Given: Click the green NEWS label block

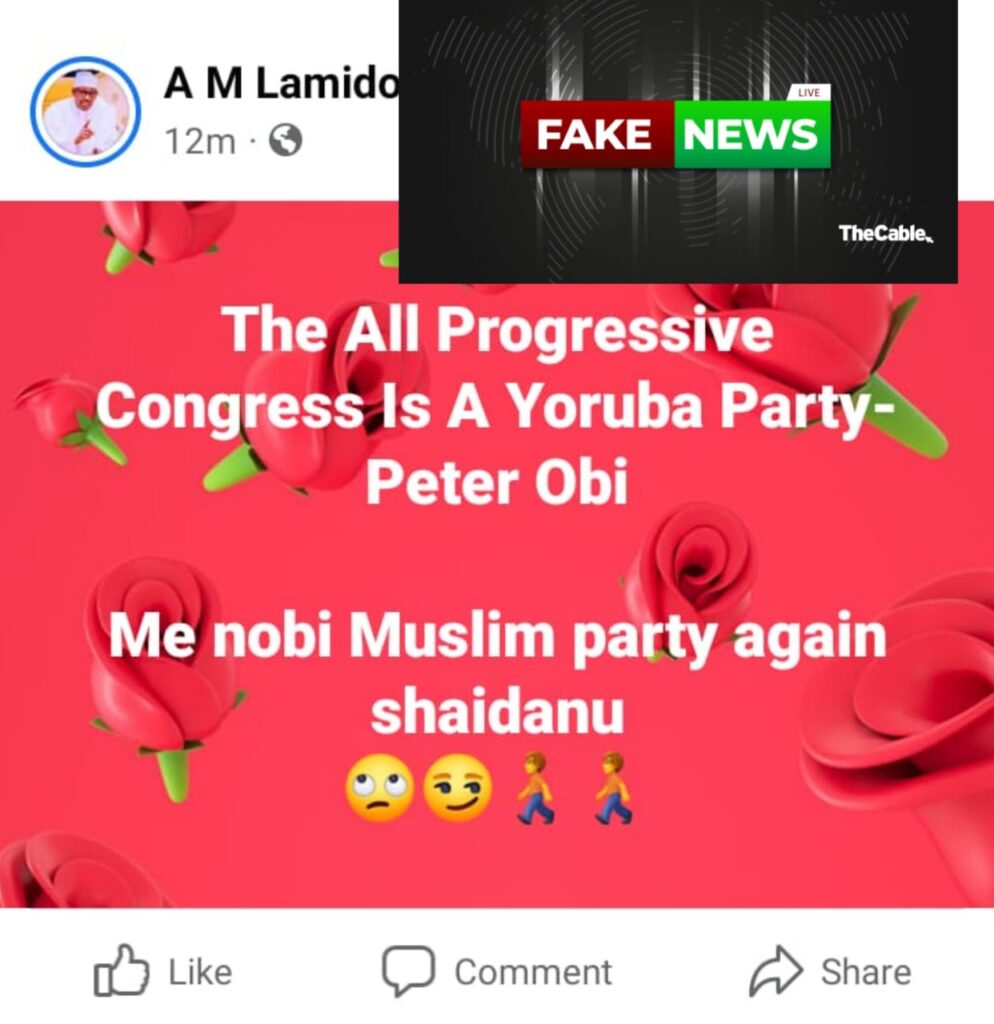Looking at the screenshot, I should (752, 135).
